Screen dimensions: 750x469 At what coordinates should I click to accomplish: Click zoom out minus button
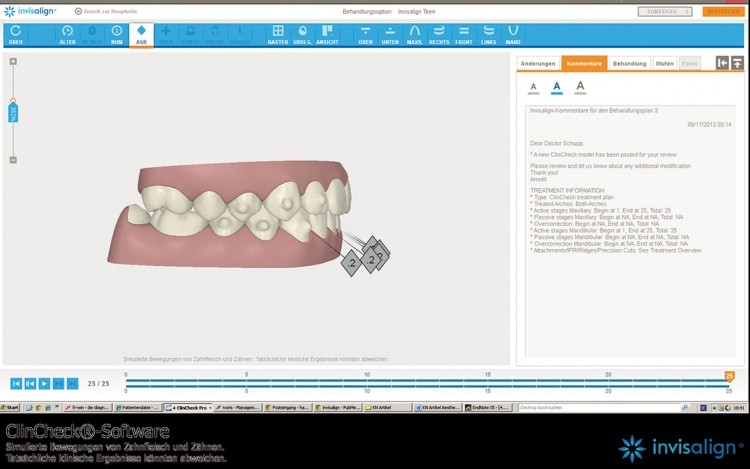(13, 160)
